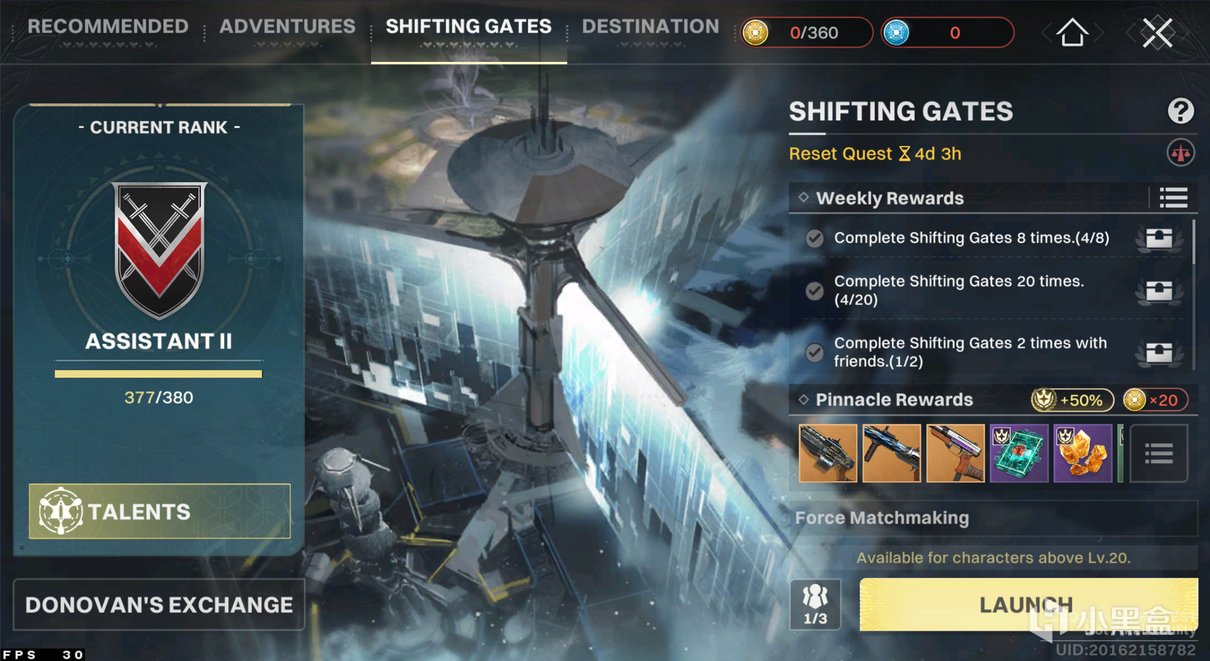Open the fireteam 1/3 icon

pos(815,604)
